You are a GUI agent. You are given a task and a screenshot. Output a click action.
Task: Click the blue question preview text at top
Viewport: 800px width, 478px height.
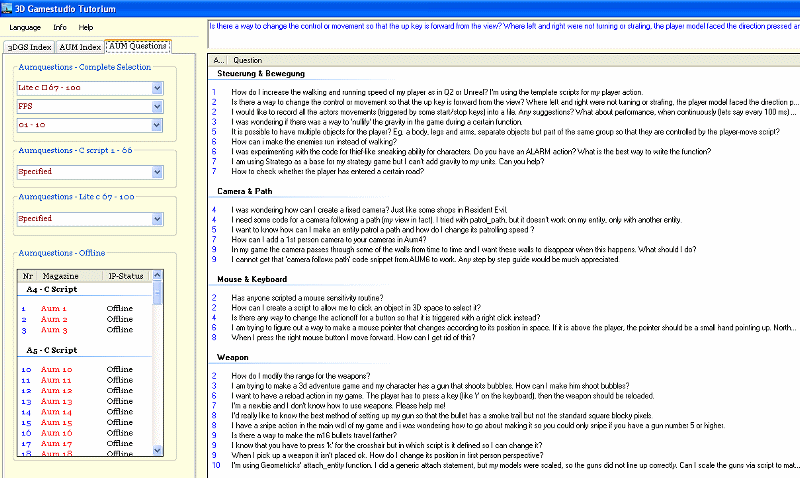pyautogui.click(x=504, y=27)
